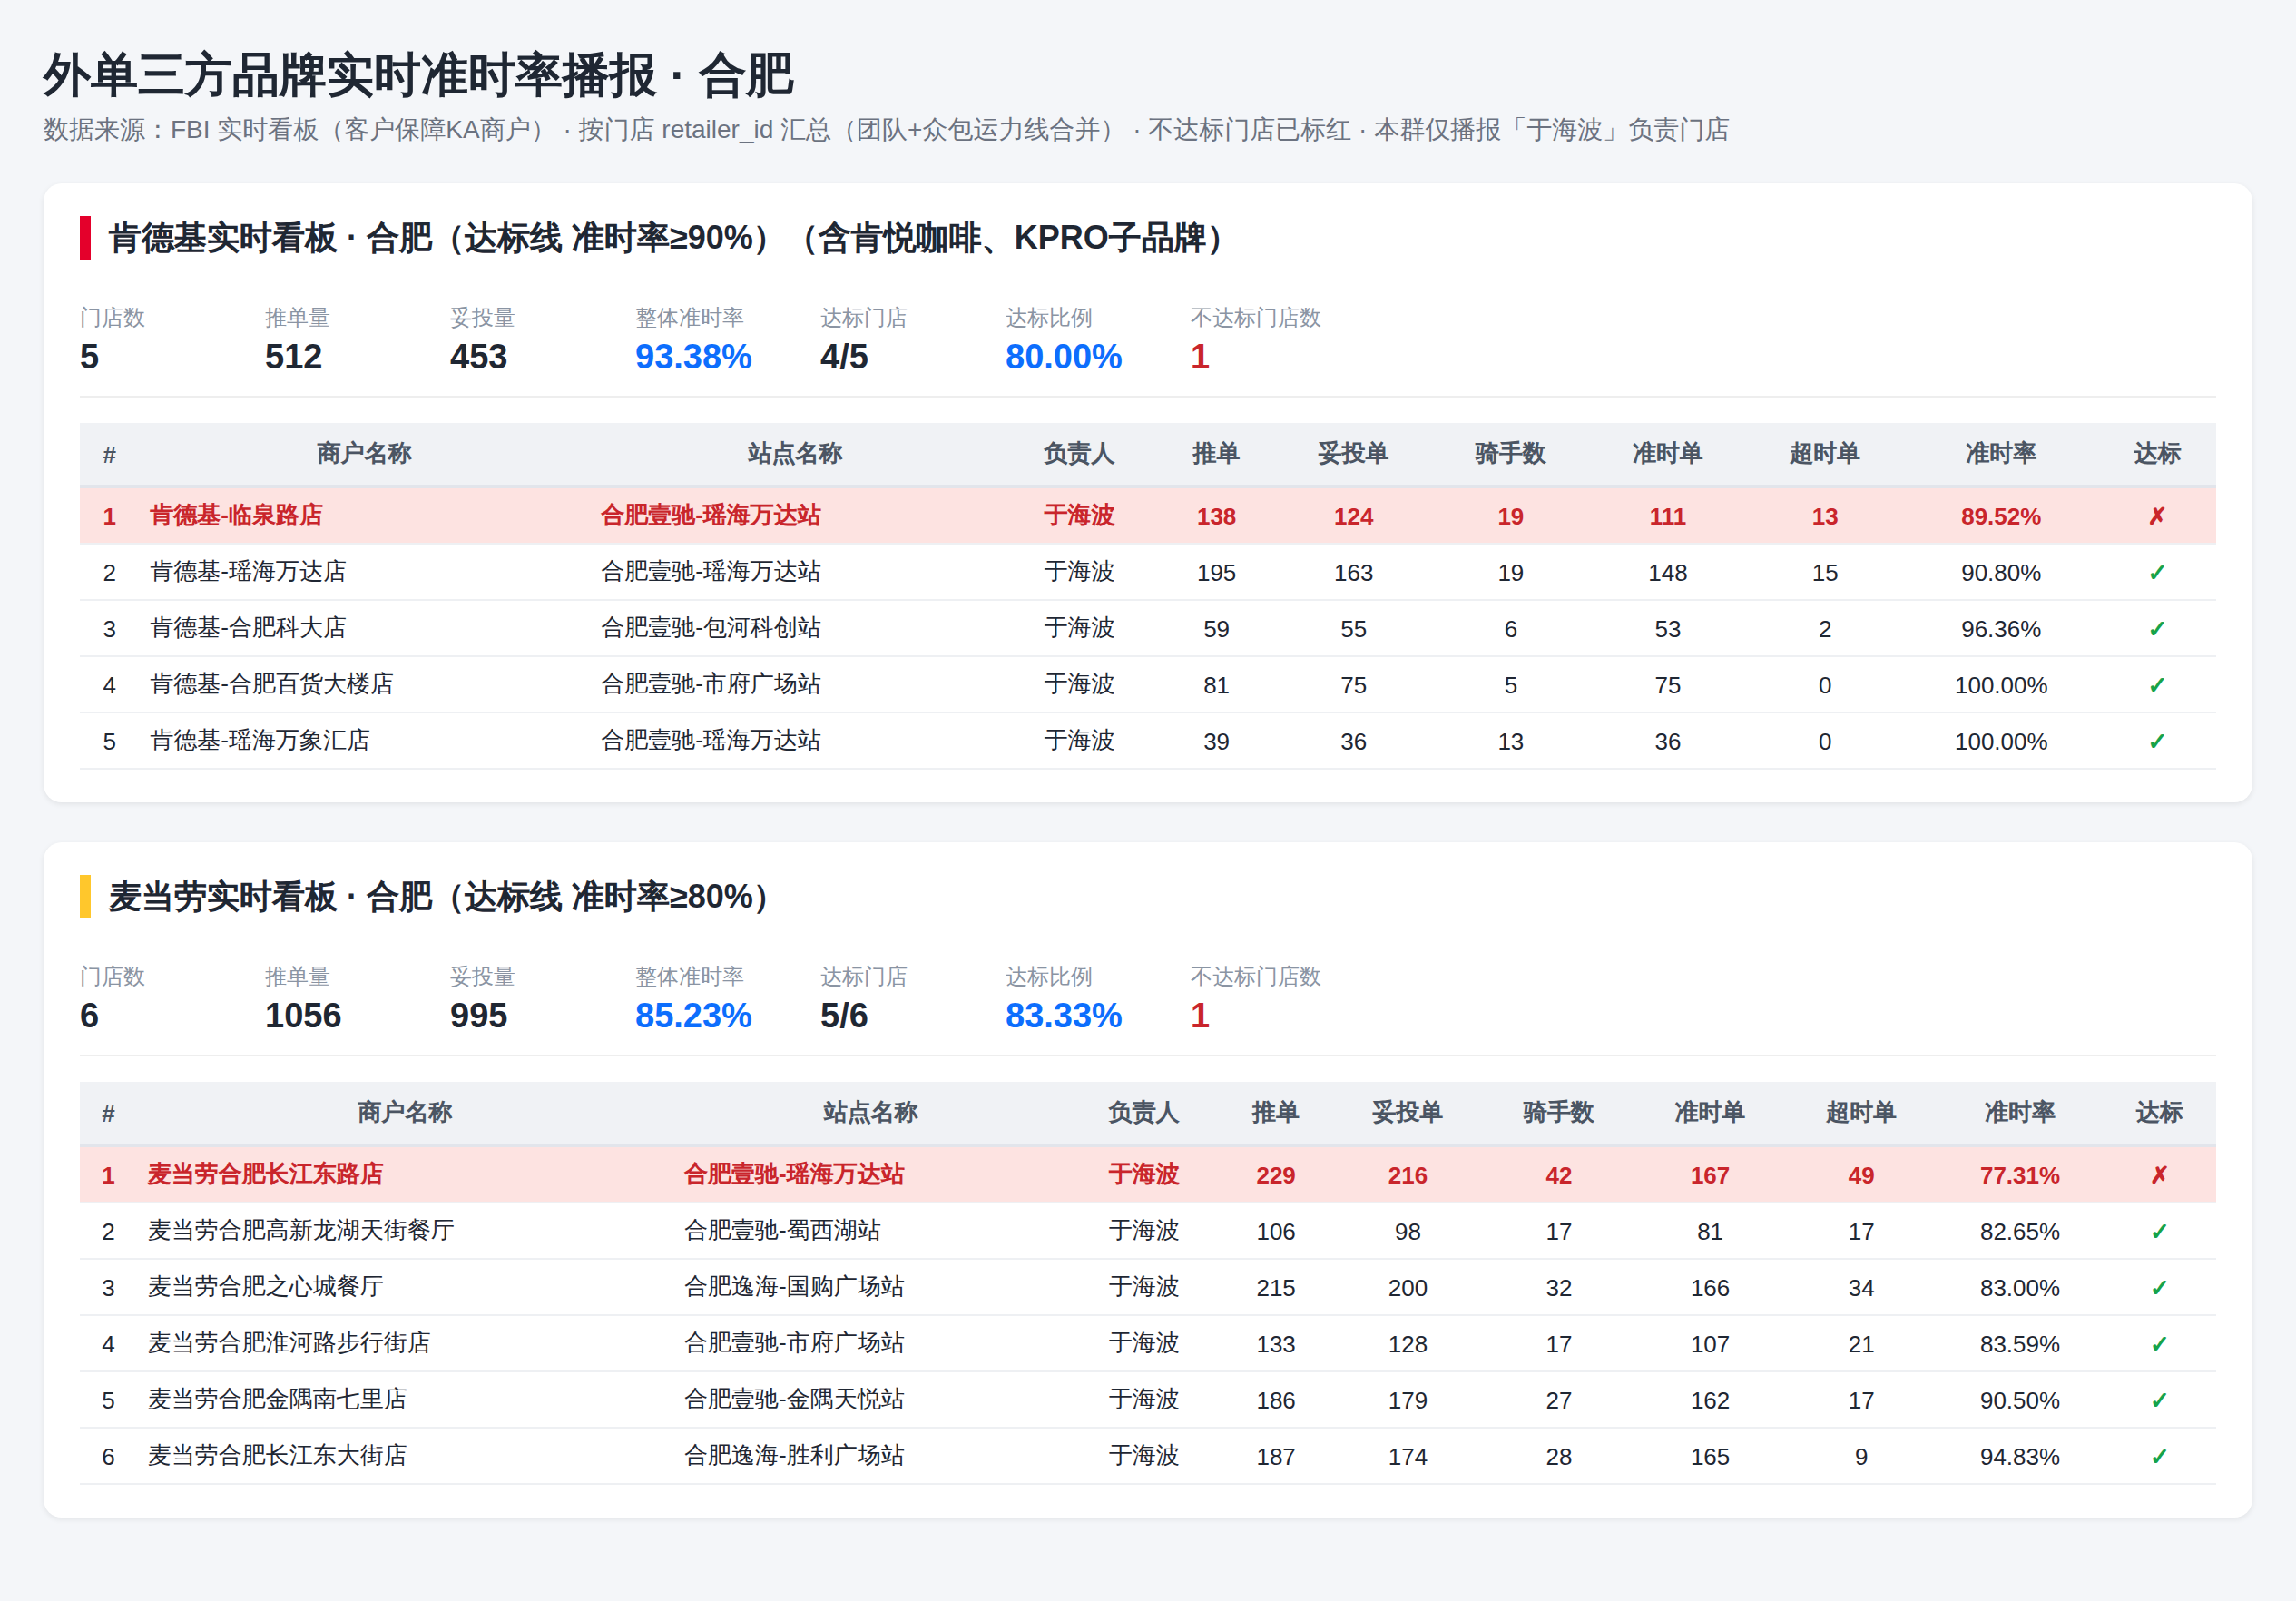Click the green checkmark on 麦当劳合肥之心城餐厅 row
The width and height of the screenshot is (2296, 1601).
(2158, 1287)
